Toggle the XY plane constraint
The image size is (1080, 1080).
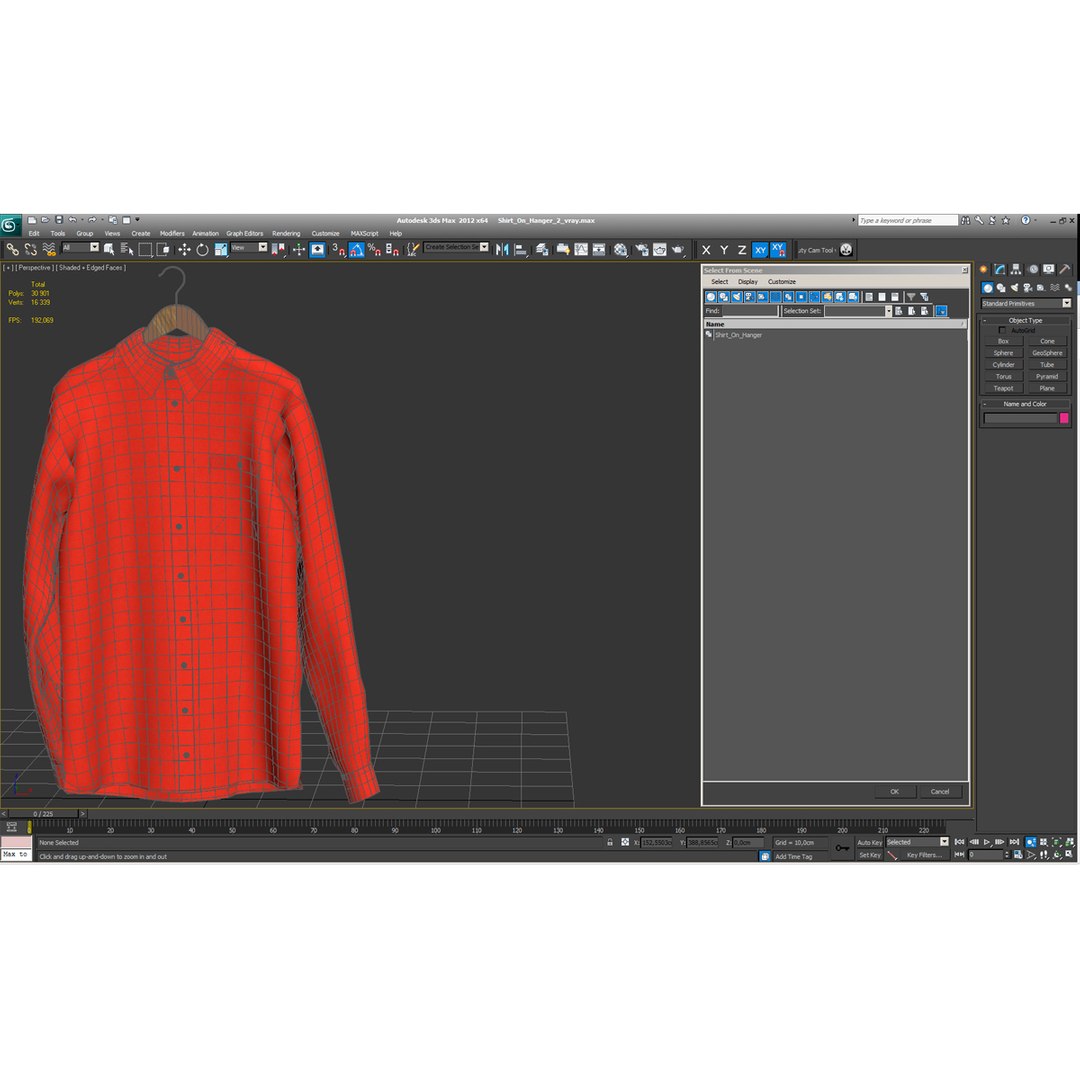point(760,250)
